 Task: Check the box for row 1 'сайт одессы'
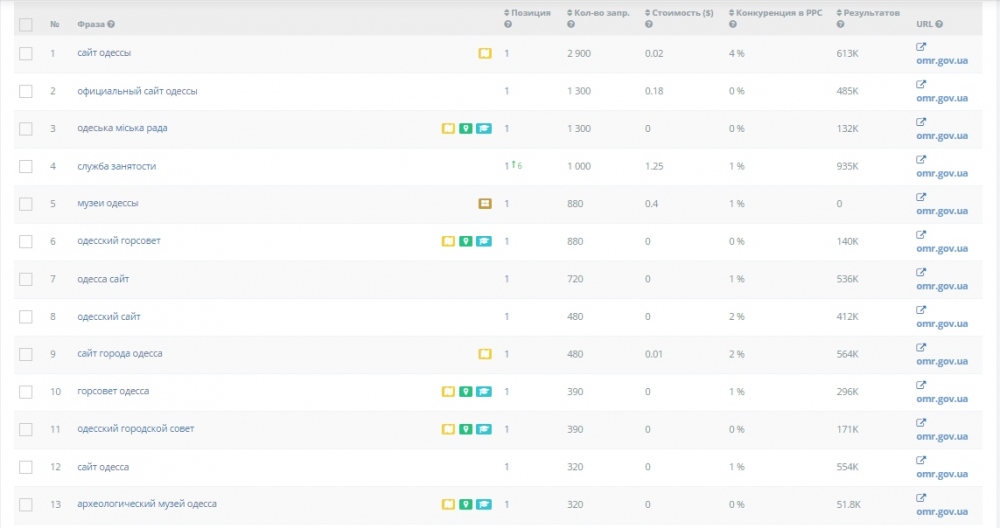tap(26, 53)
